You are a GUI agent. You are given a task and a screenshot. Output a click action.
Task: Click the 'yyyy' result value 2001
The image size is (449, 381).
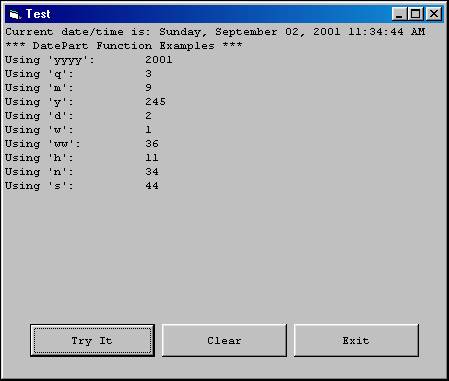pyautogui.click(x=159, y=60)
